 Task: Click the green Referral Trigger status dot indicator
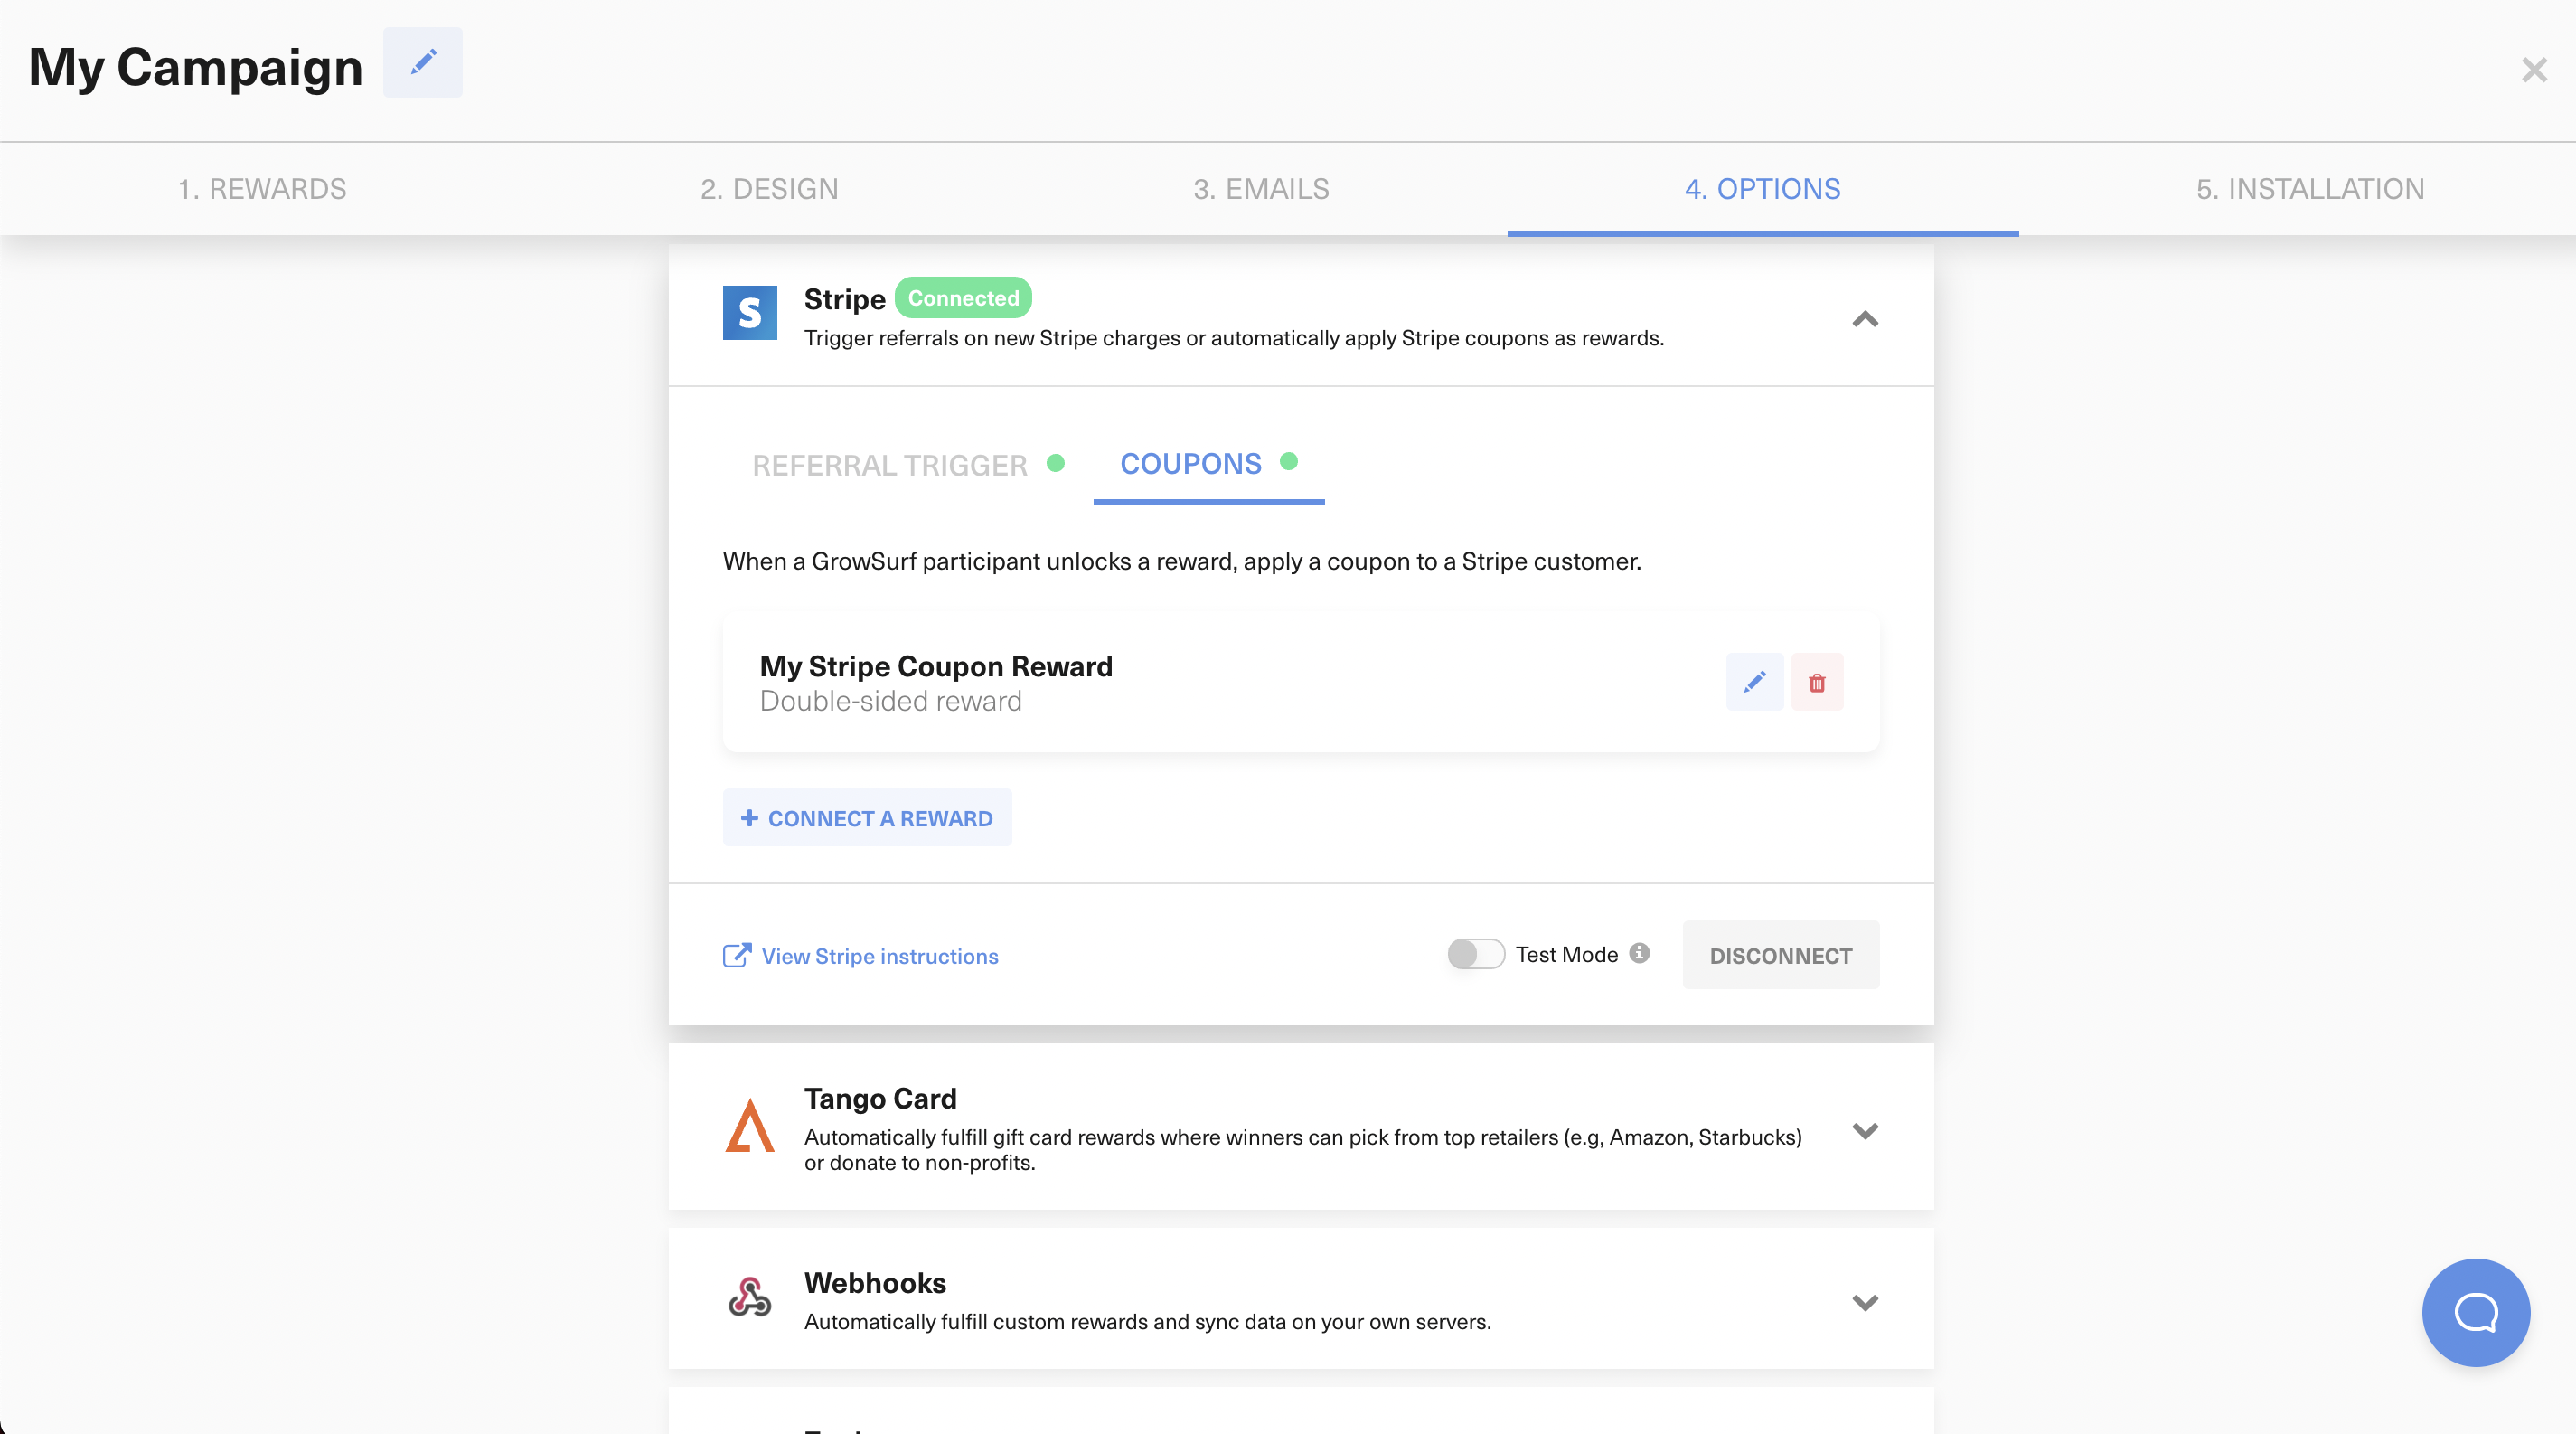[1058, 463]
